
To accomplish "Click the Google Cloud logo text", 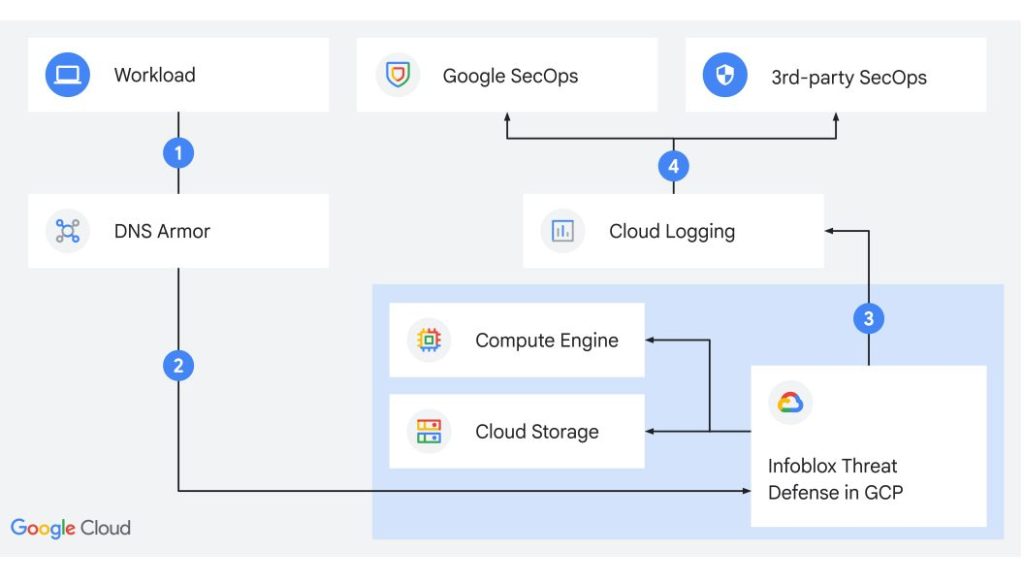I will pos(70,528).
